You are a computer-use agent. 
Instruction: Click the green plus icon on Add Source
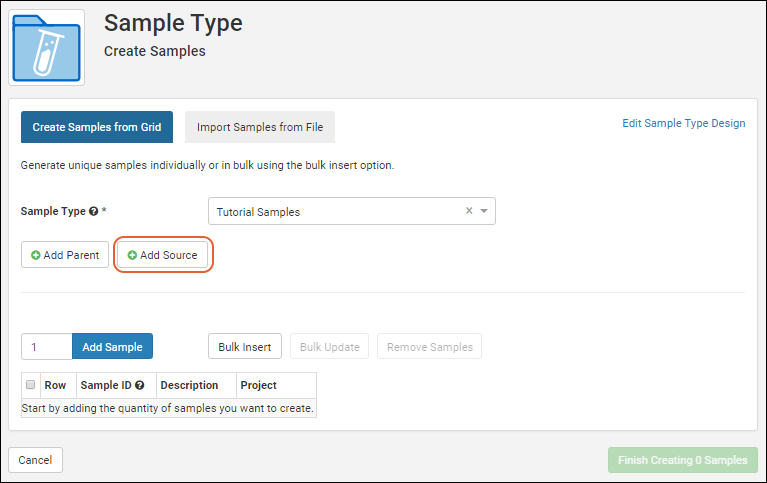tap(132, 255)
